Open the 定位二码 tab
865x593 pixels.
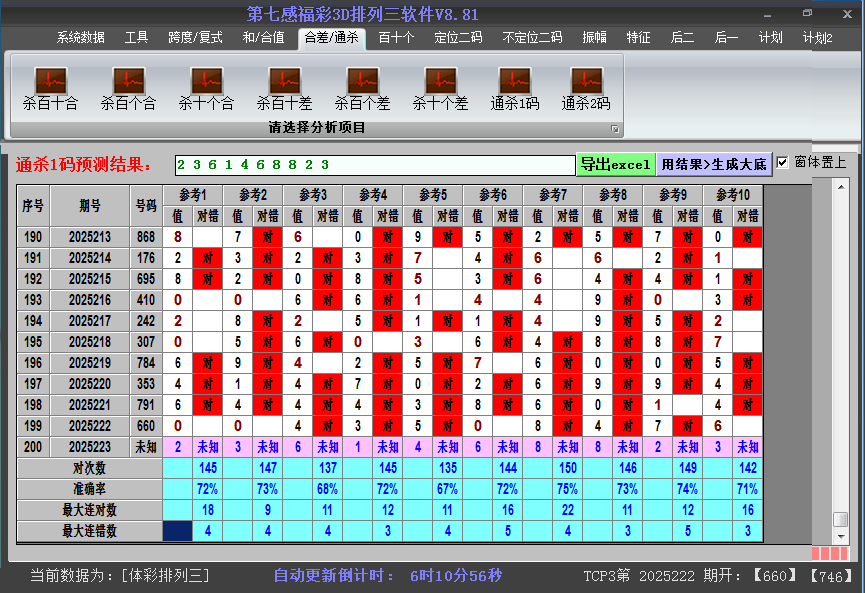(x=458, y=38)
